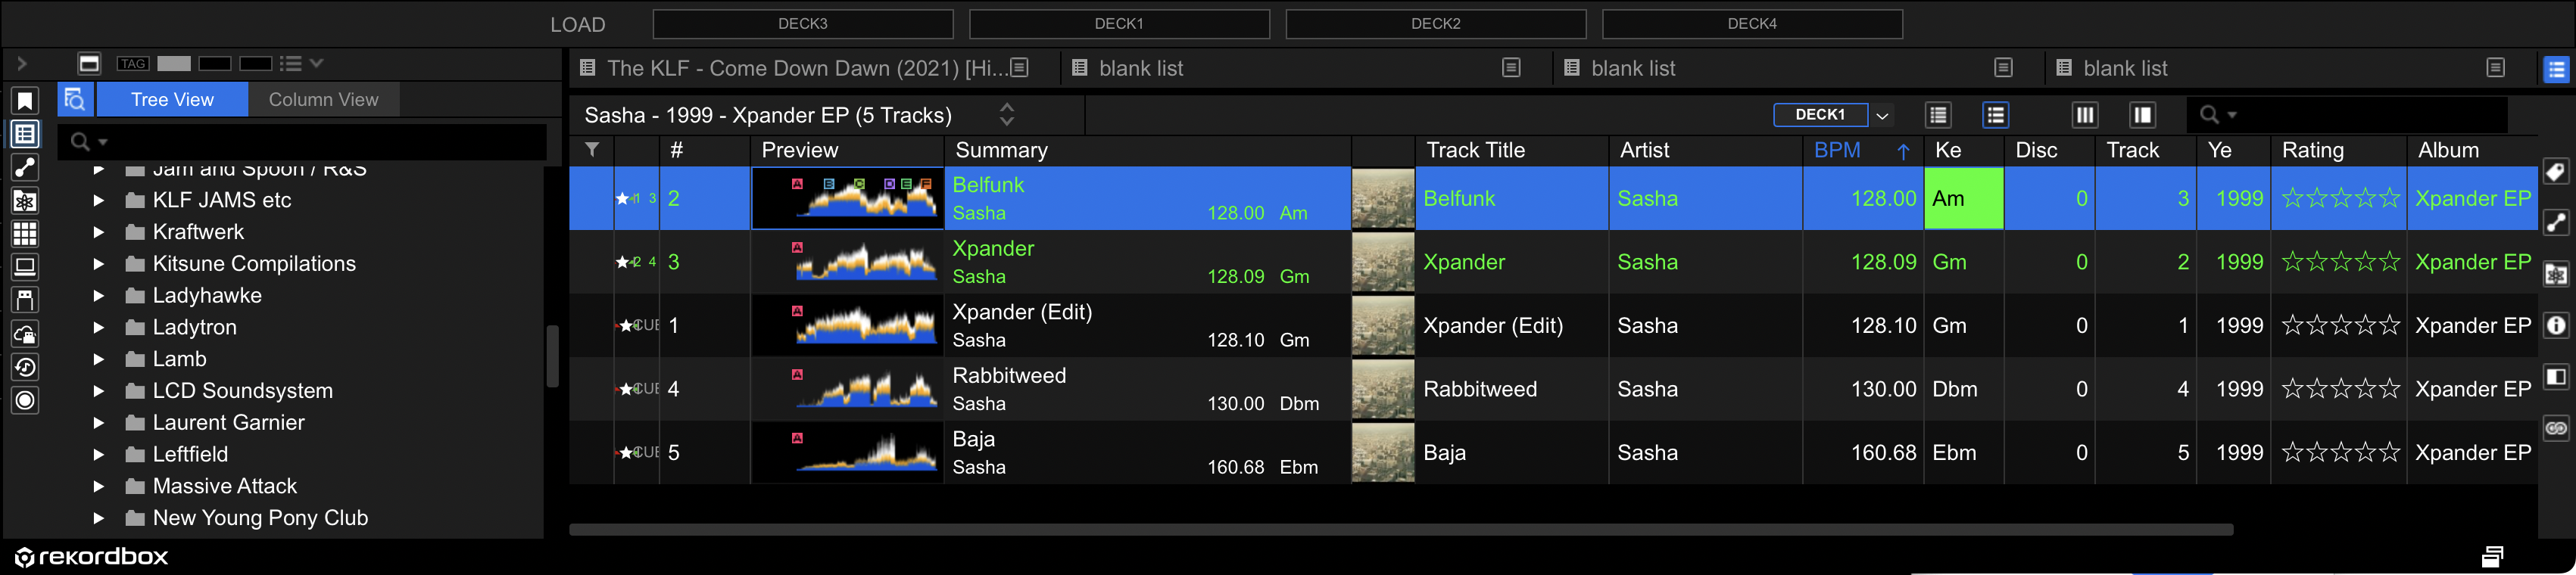The image size is (2576, 575).
Task: Switch to highlighted artwork list view icon
Action: (x=1995, y=115)
